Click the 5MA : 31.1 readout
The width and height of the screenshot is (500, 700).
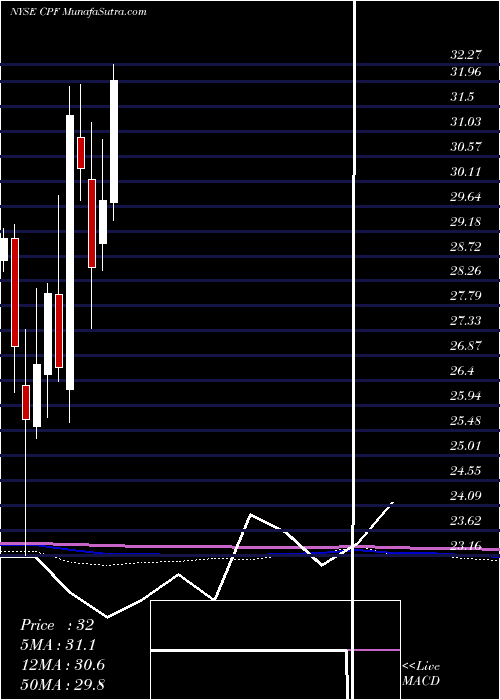point(58,645)
